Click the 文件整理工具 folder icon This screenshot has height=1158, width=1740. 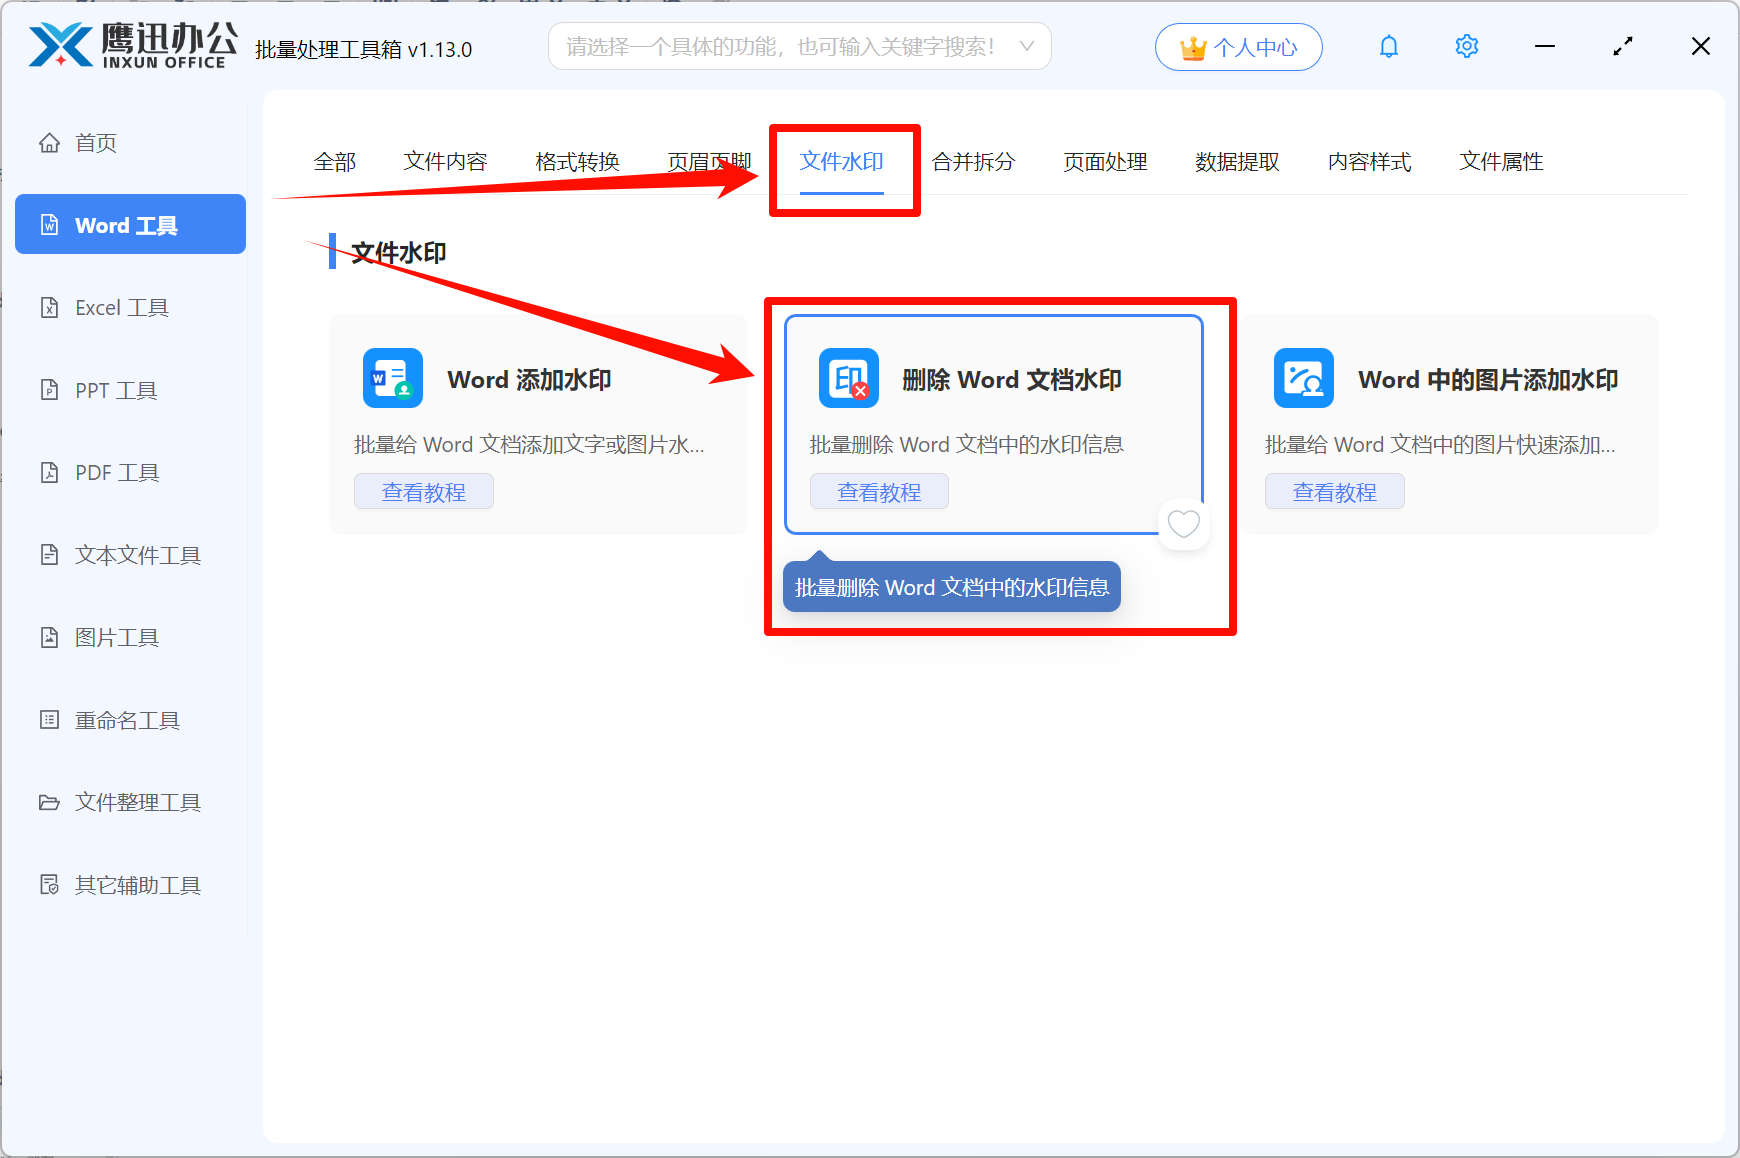[49, 802]
